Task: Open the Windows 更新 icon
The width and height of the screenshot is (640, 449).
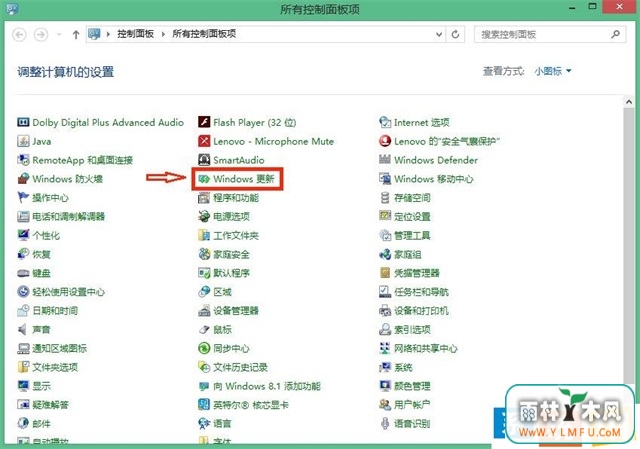Action: coord(204,179)
